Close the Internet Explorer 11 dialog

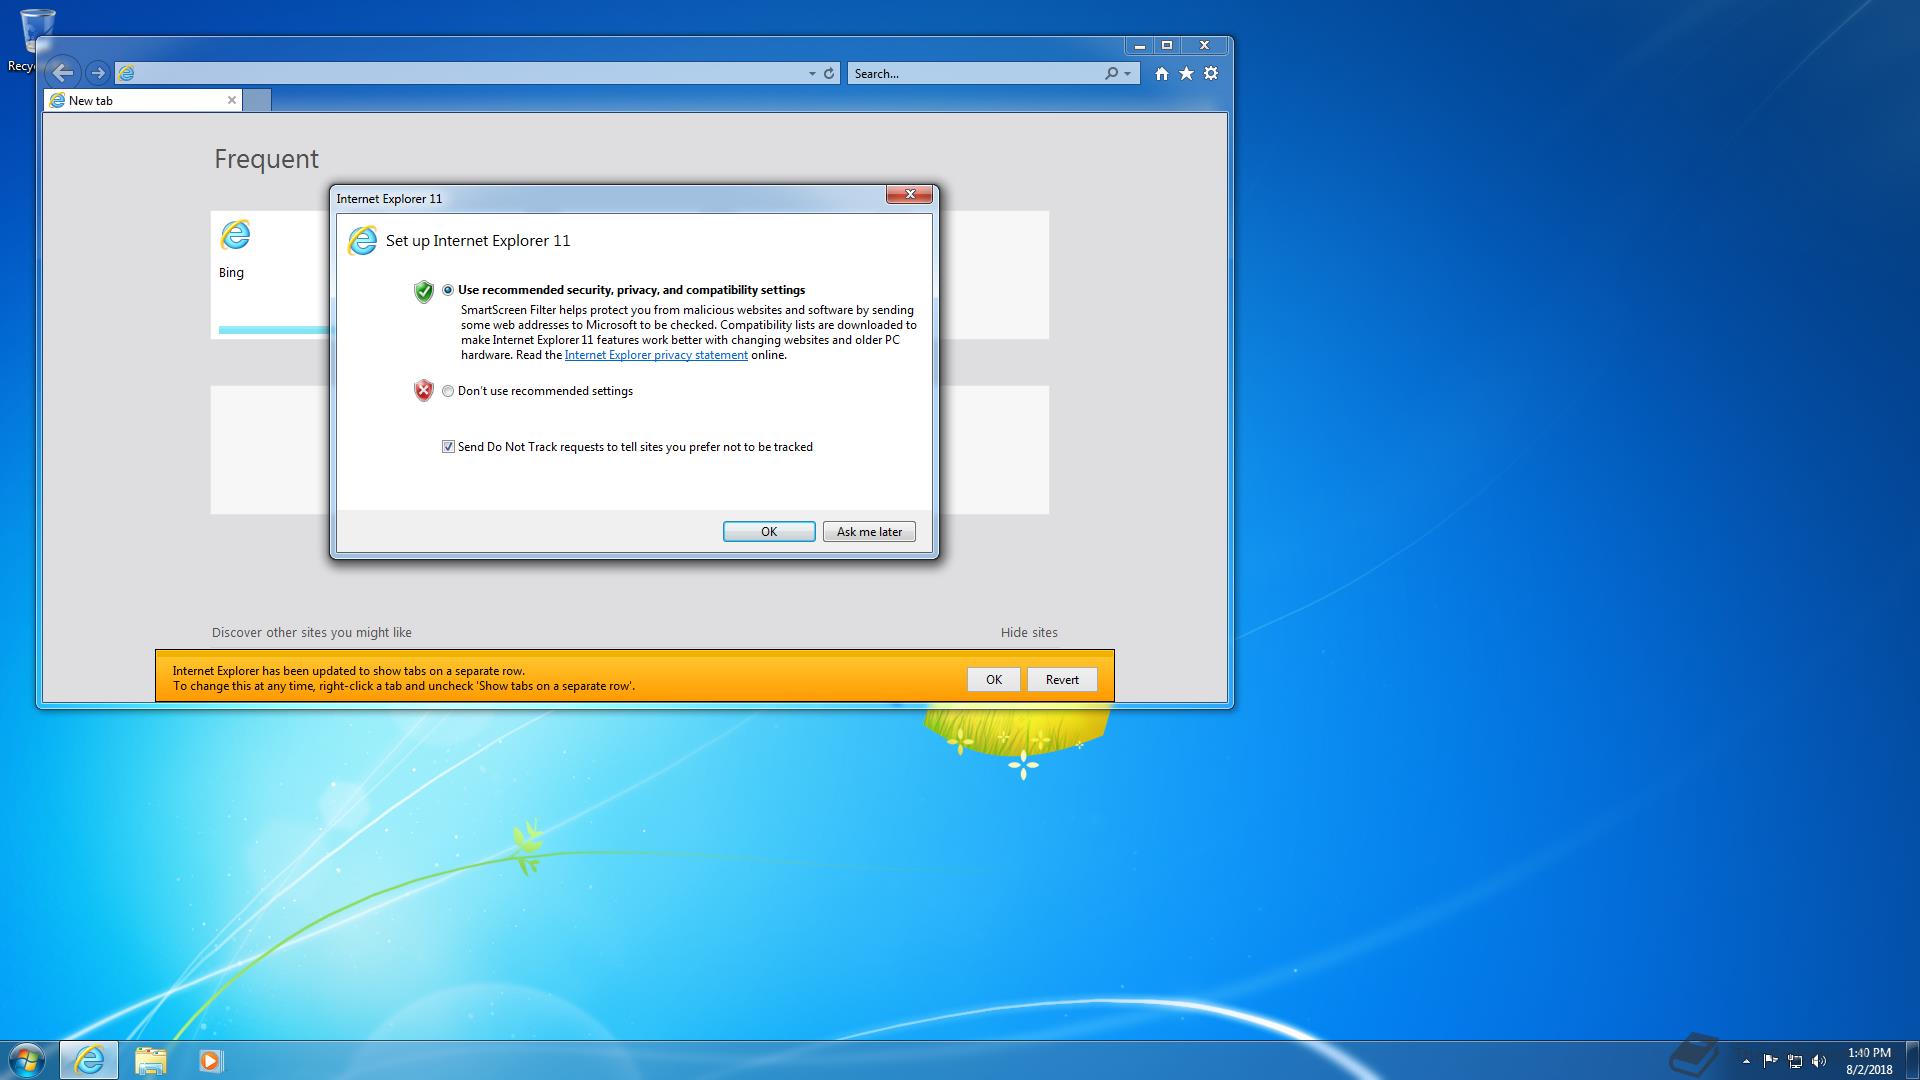tap(910, 195)
